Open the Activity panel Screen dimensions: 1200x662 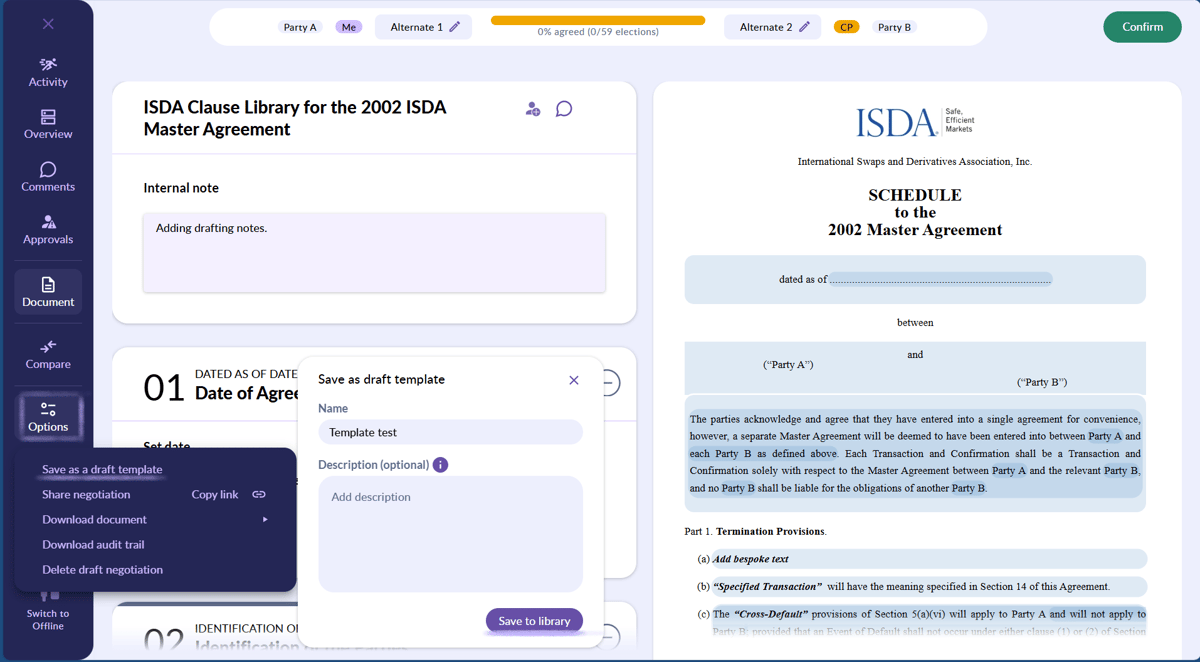tap(48, 72)
